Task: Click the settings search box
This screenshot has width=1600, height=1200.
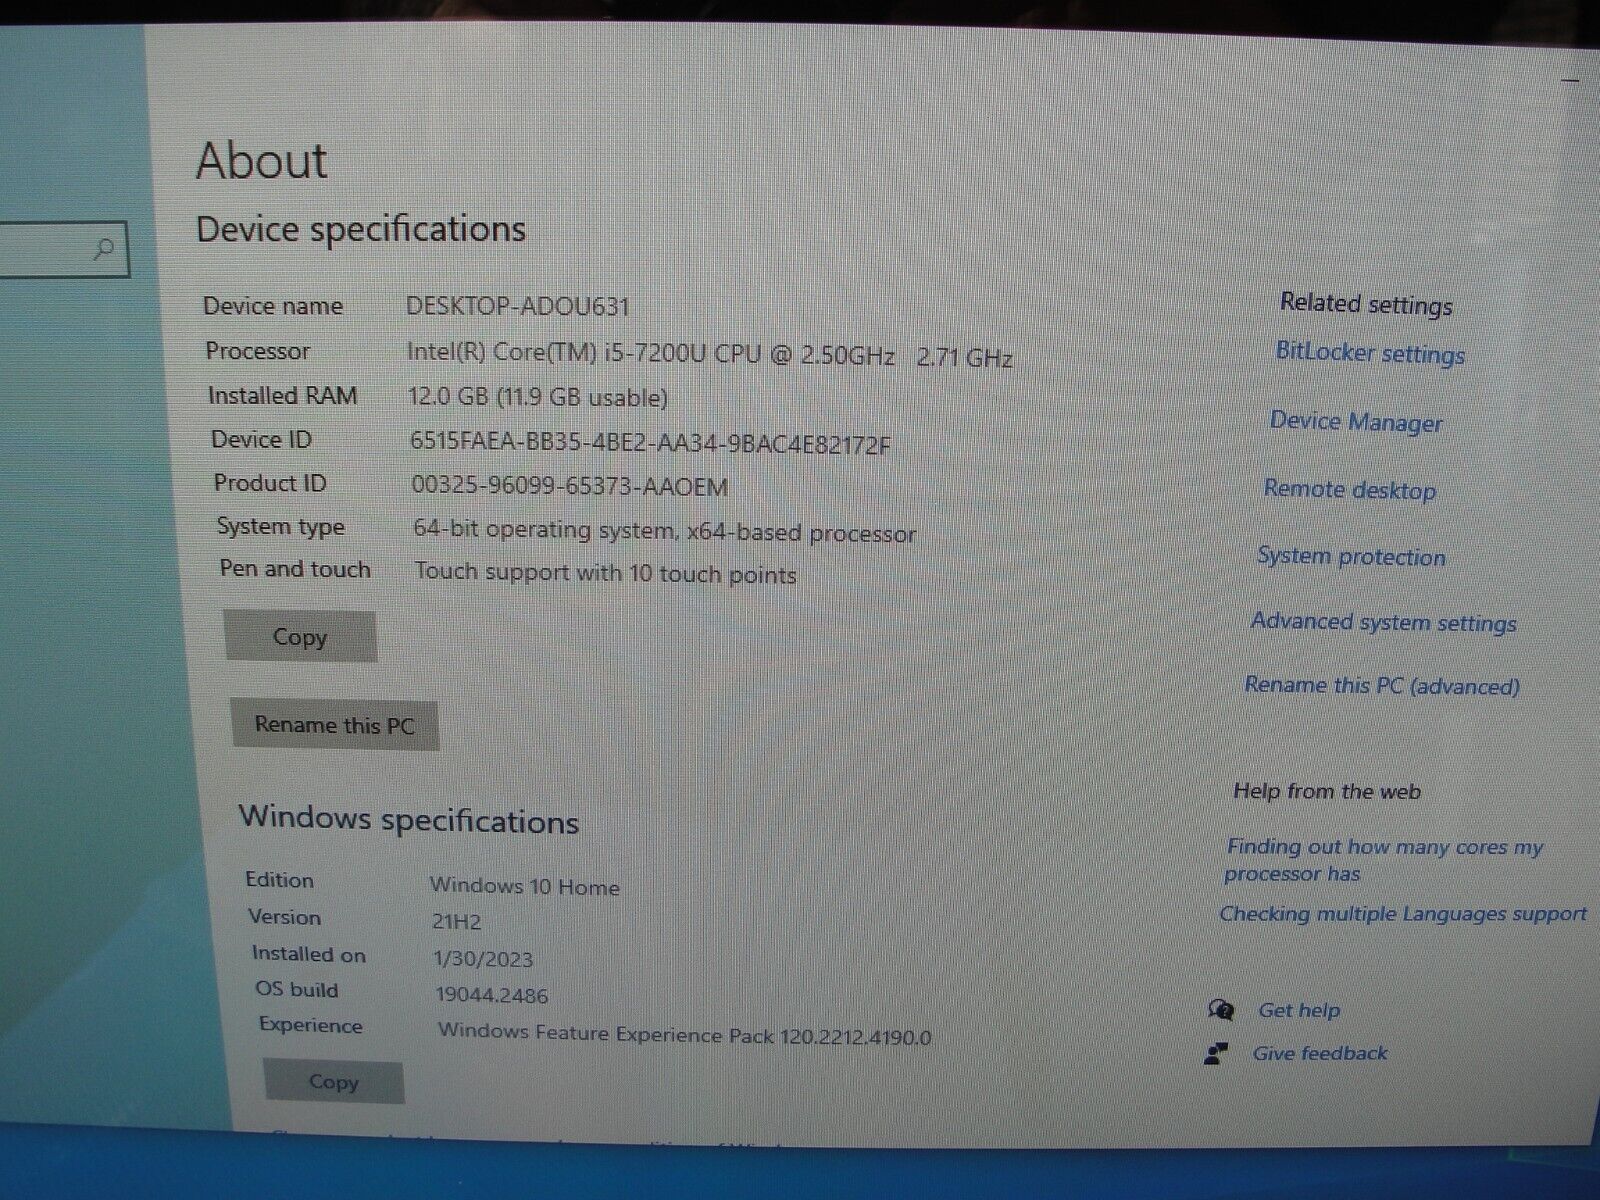Action: point(64,249)
